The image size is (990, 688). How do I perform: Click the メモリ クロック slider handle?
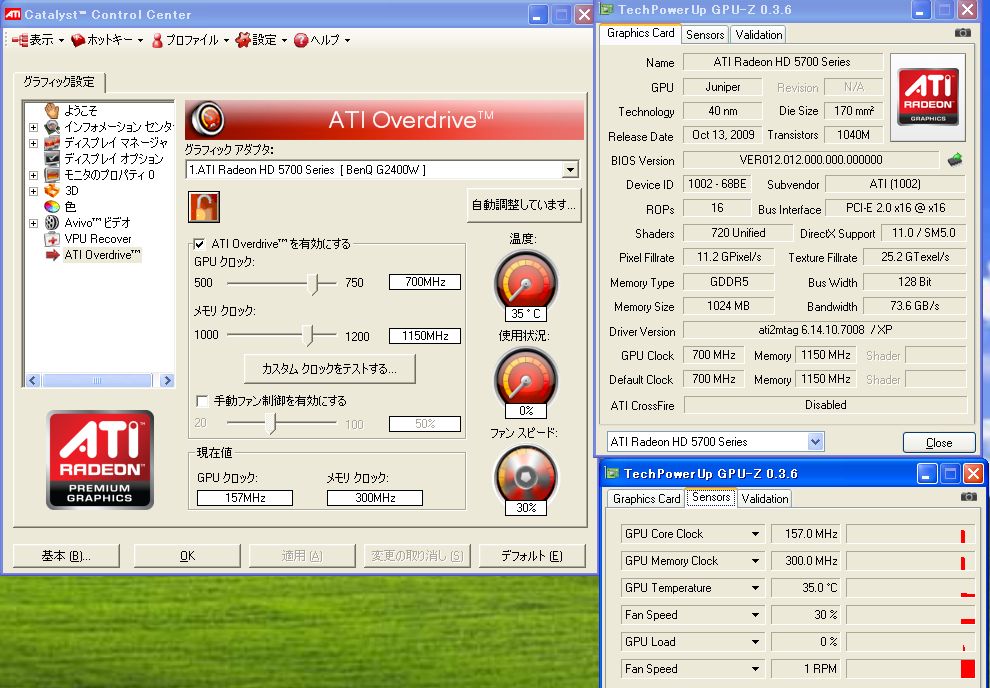tap(307, 335)
